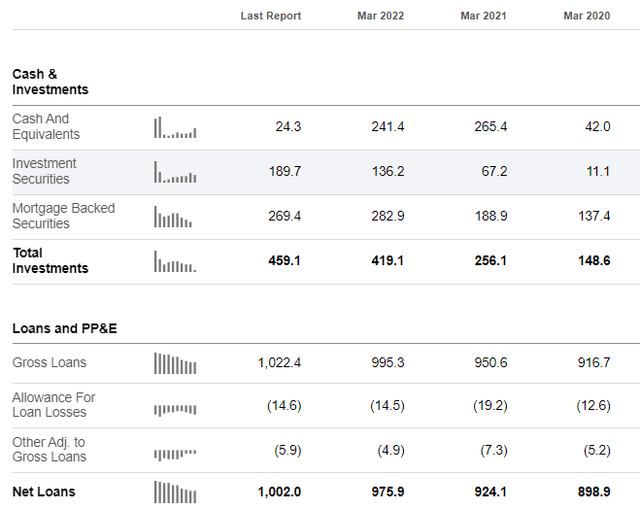
Task: Click the Net Loans row label
Action: [44, 491]
